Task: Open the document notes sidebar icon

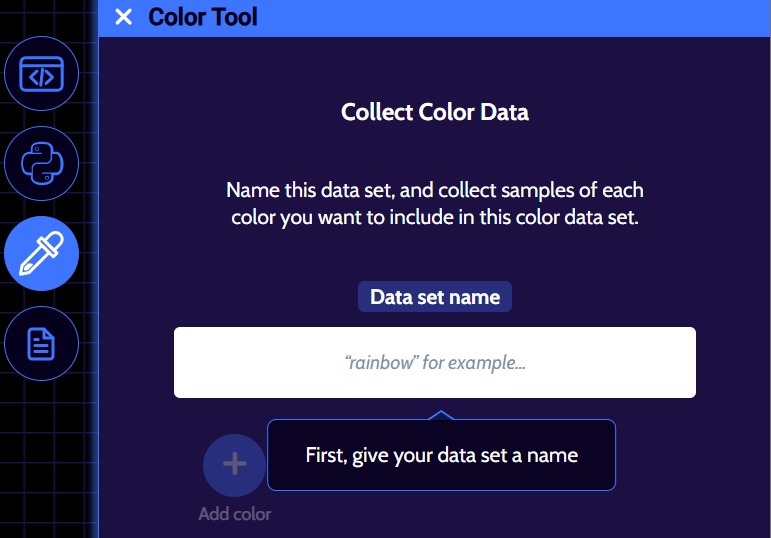Action: click(x=41, y=345)
